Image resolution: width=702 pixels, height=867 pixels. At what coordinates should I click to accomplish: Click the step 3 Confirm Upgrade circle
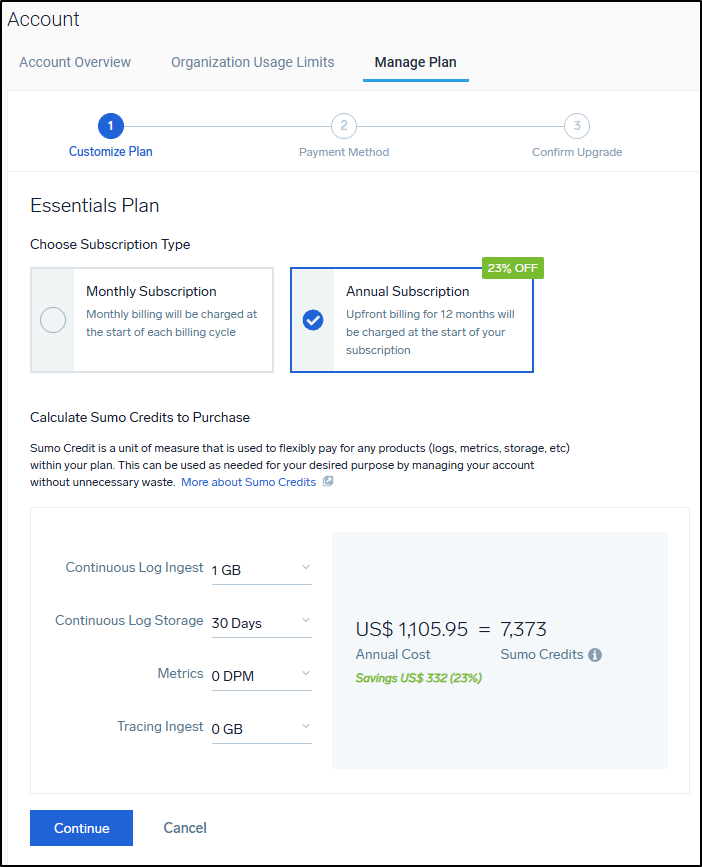pos(576,126)
